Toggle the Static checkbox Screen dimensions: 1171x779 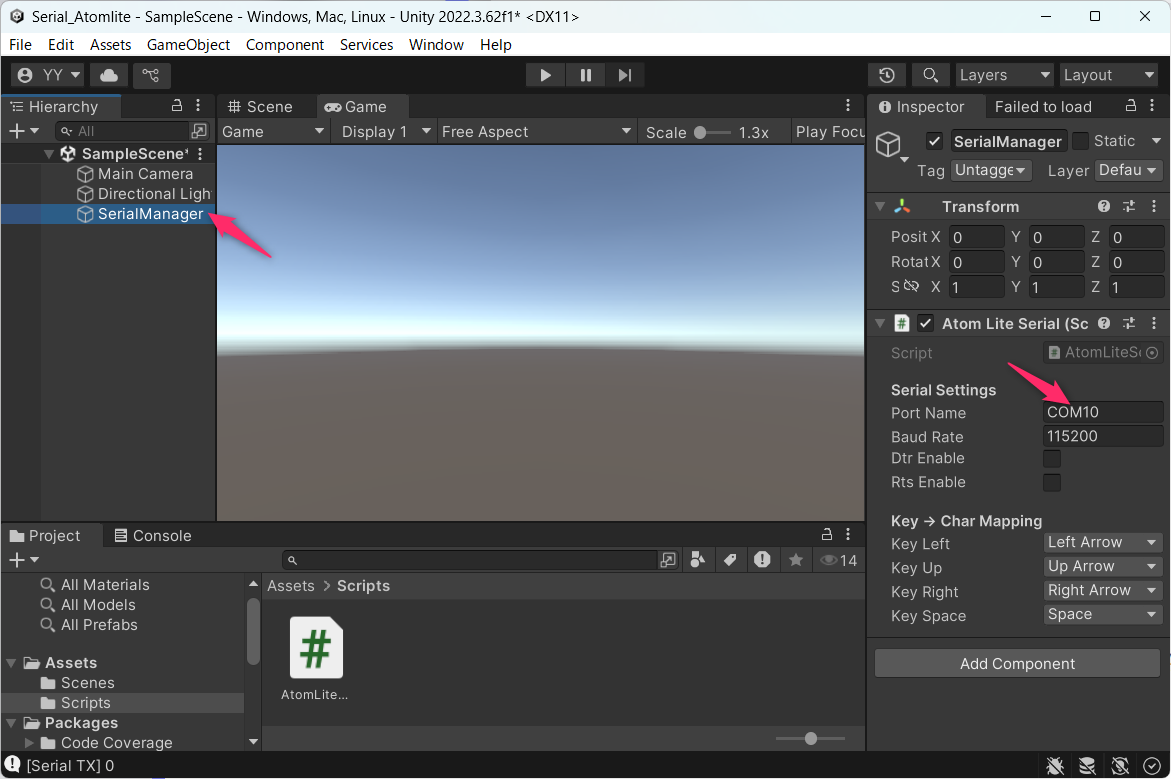1080,141
